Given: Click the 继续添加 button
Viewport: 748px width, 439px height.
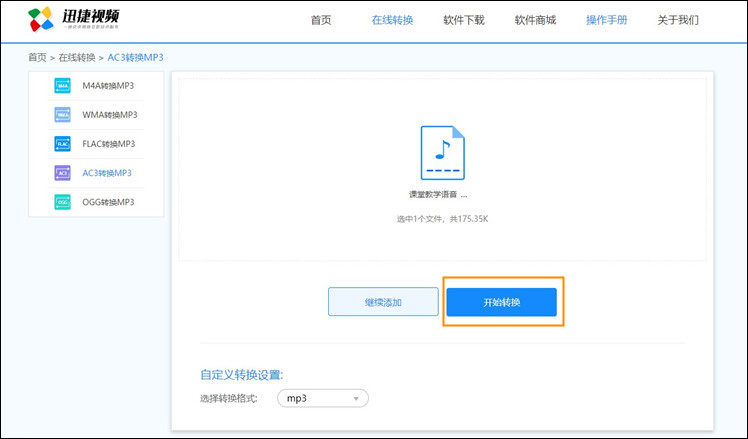Looking at the screenshot, I should point(383,302).
